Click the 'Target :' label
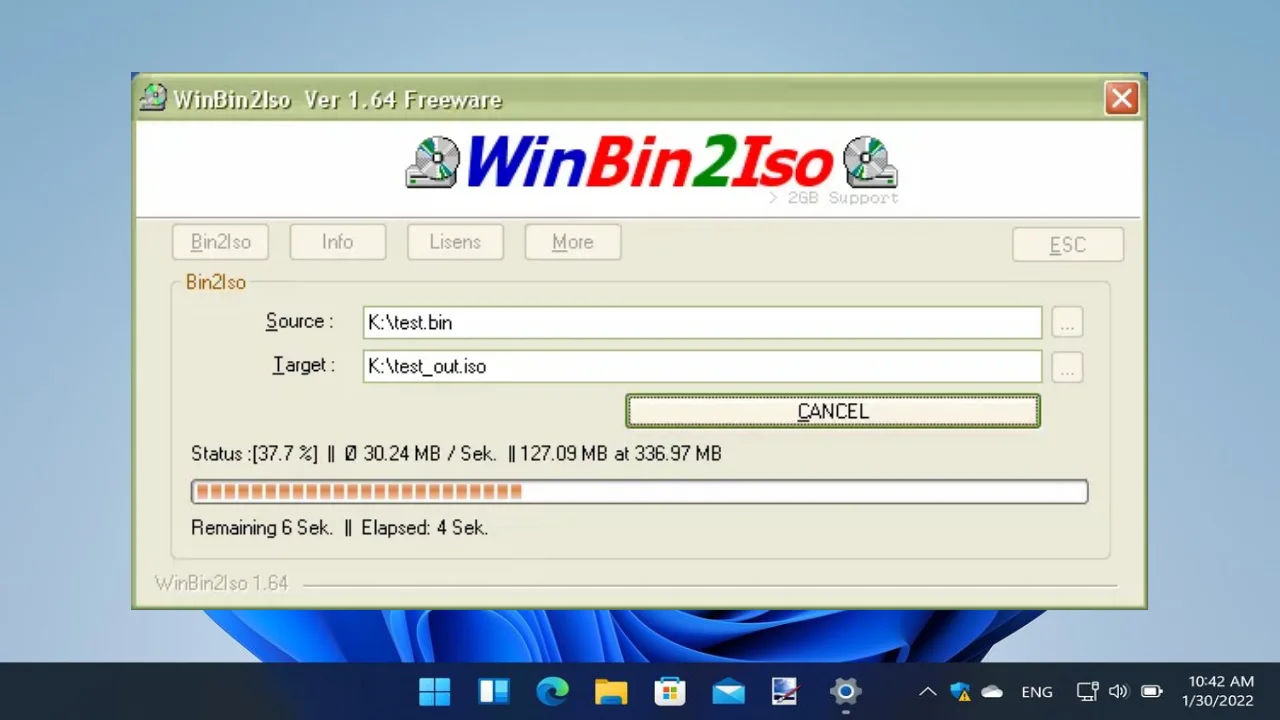 tap(304, 365)
